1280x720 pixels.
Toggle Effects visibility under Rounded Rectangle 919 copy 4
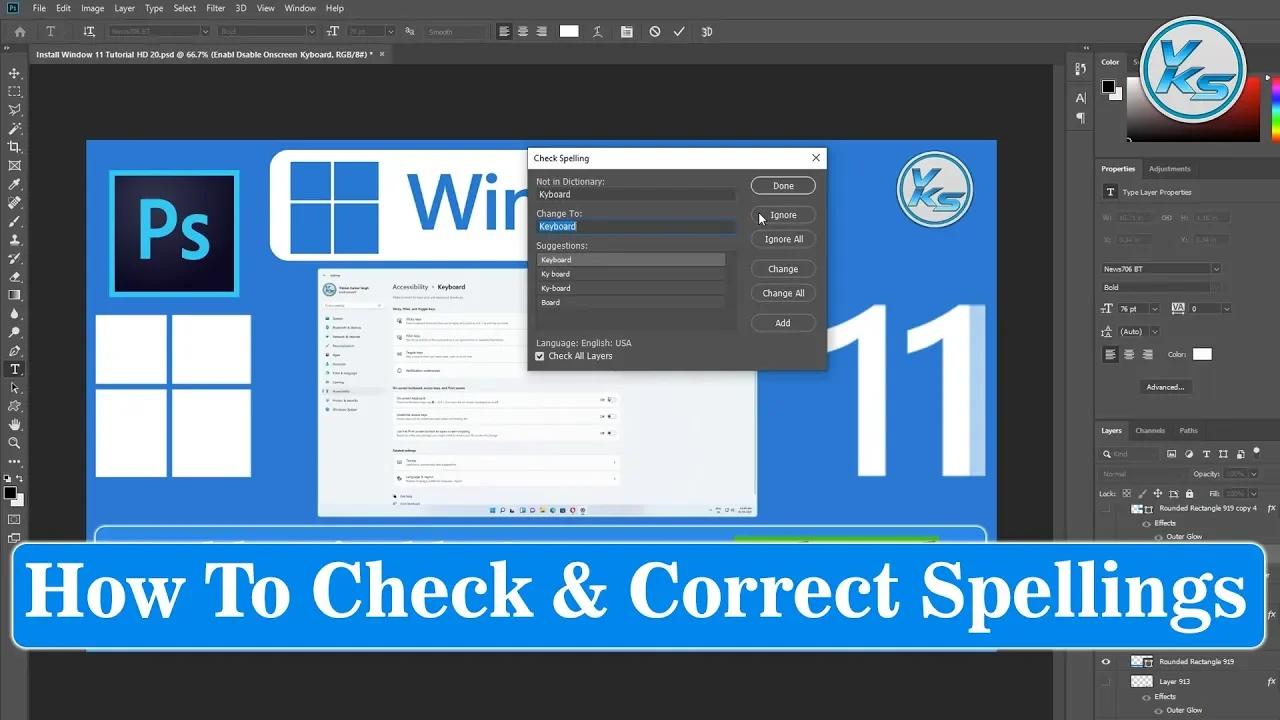(1146, 523)
